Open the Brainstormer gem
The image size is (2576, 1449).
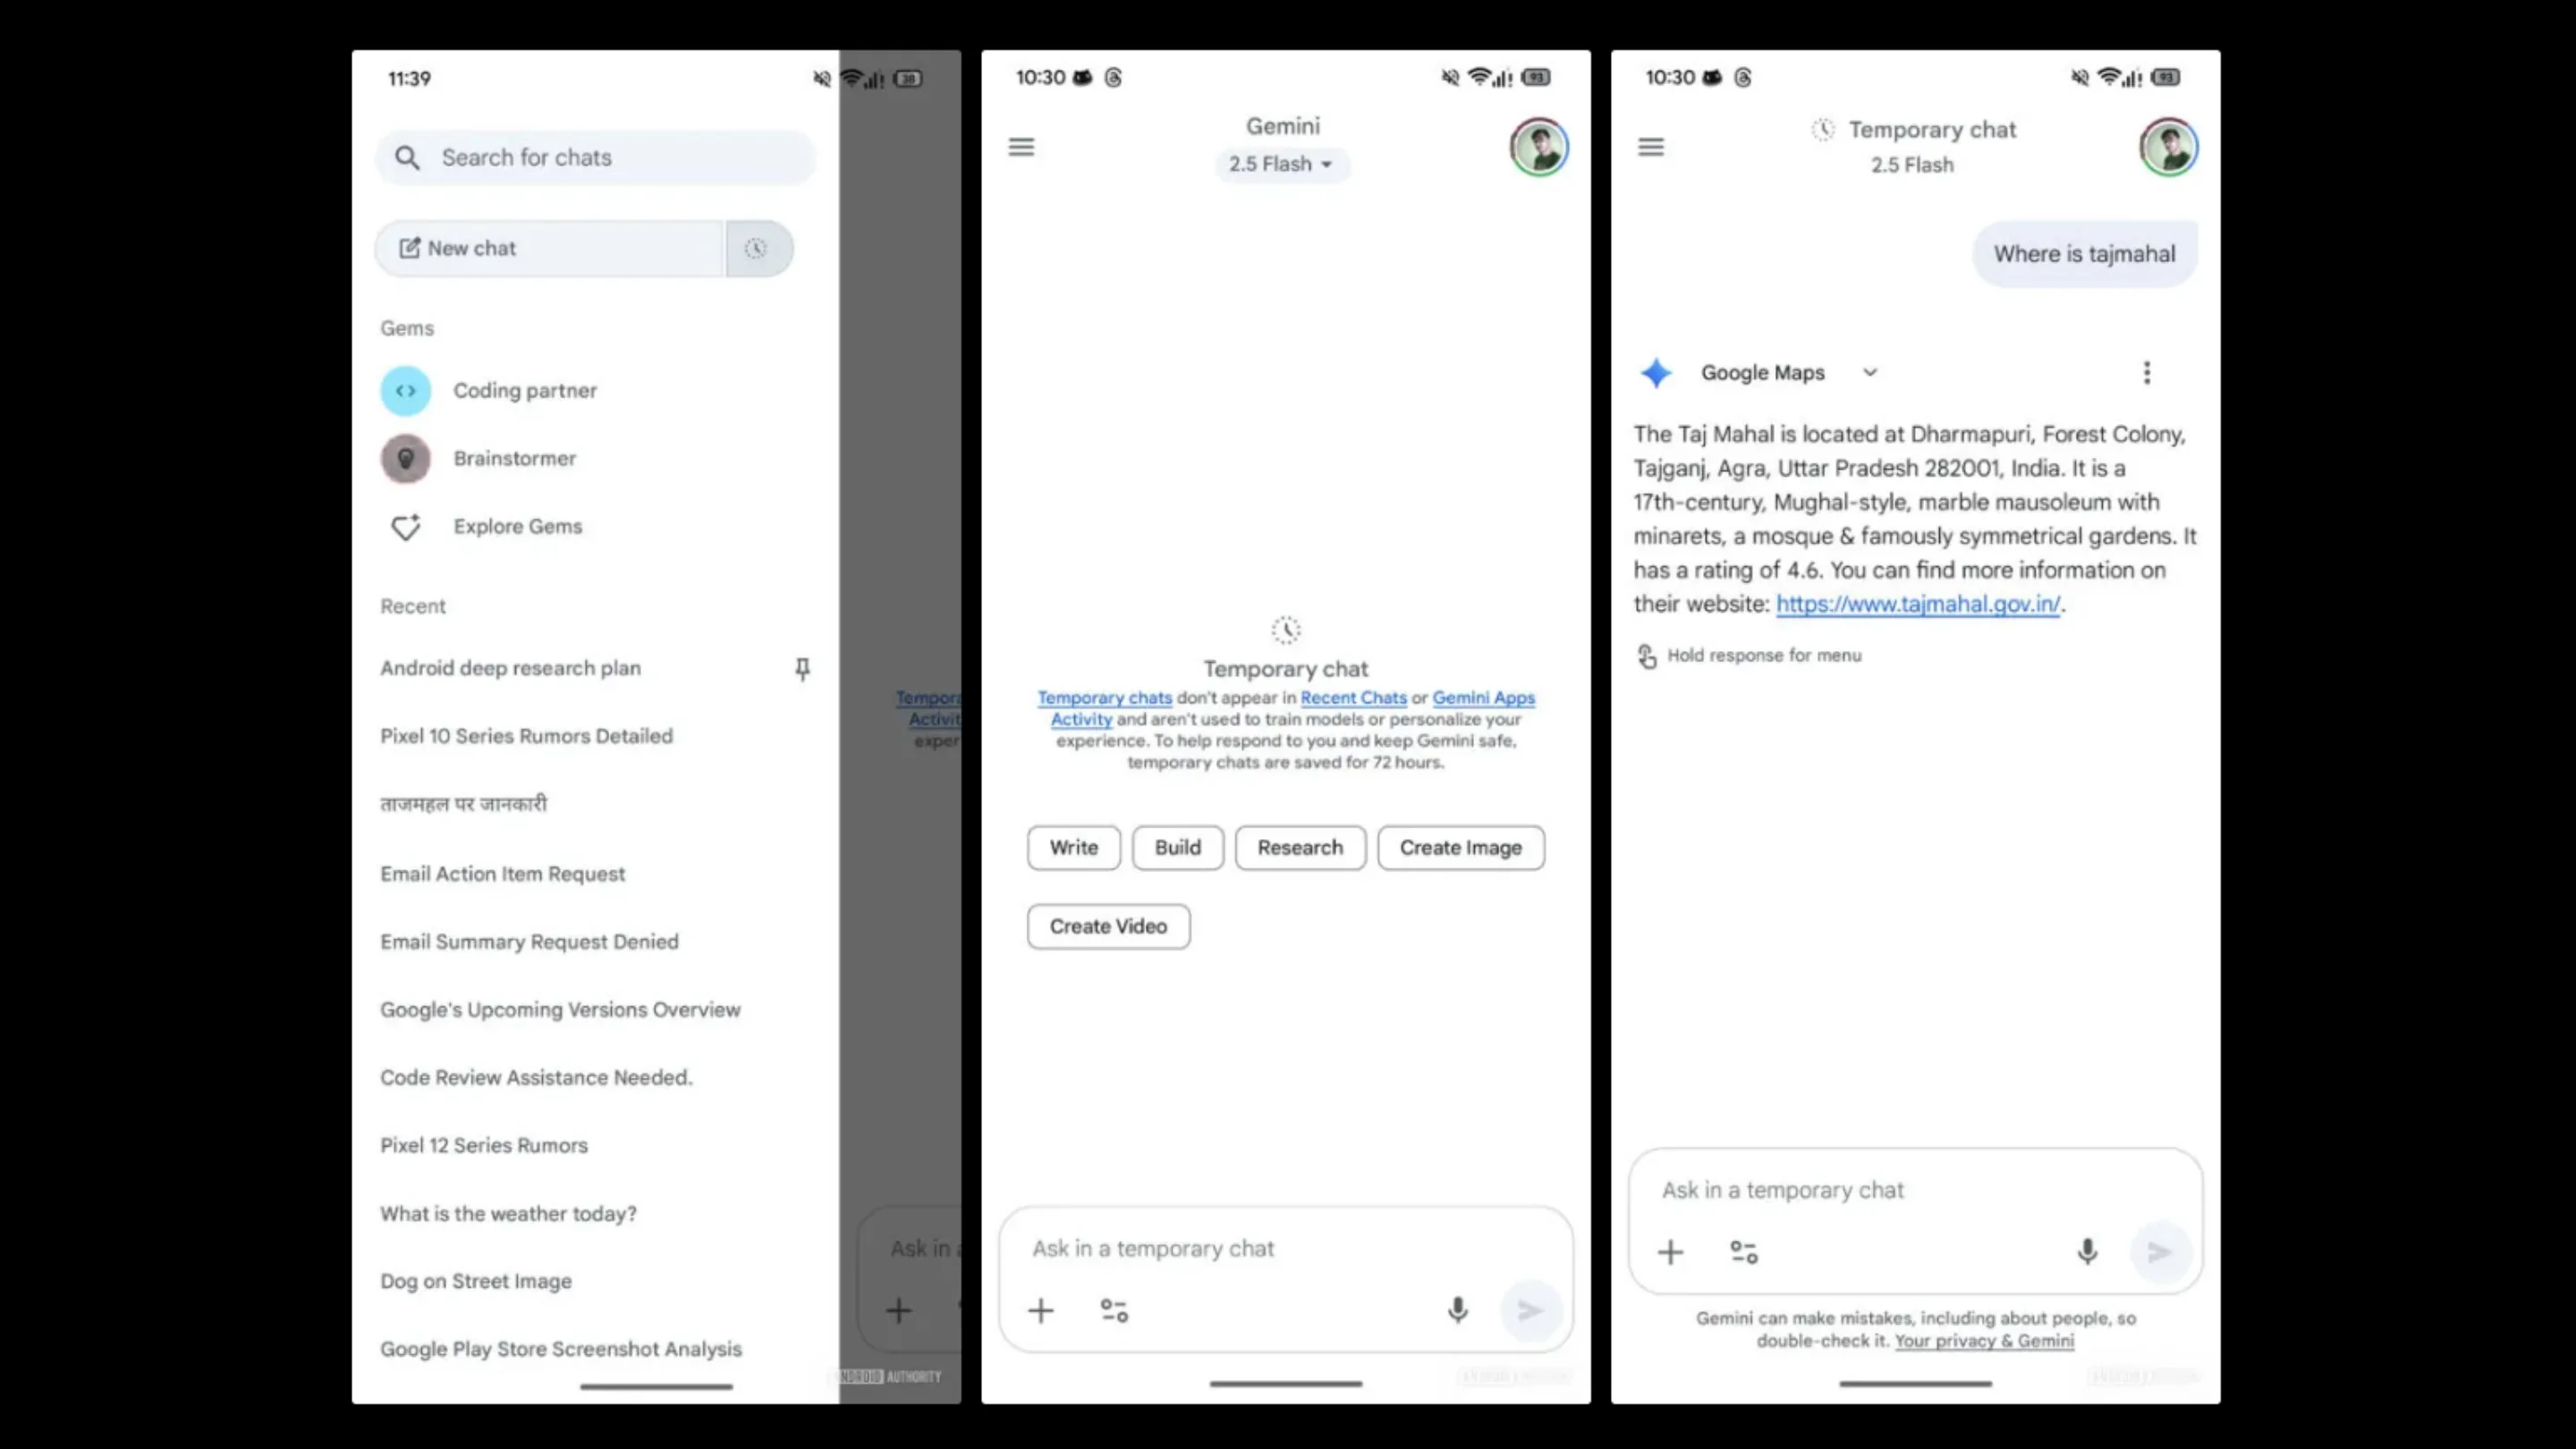tap(478, 458)
